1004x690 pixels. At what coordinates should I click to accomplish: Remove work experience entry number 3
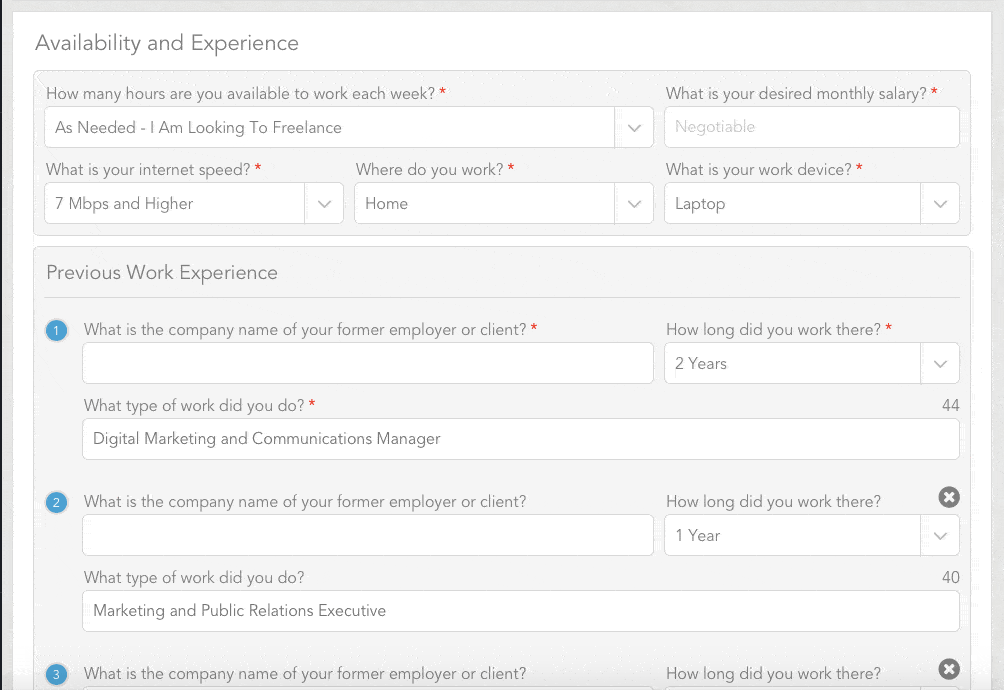coord(949,669)
